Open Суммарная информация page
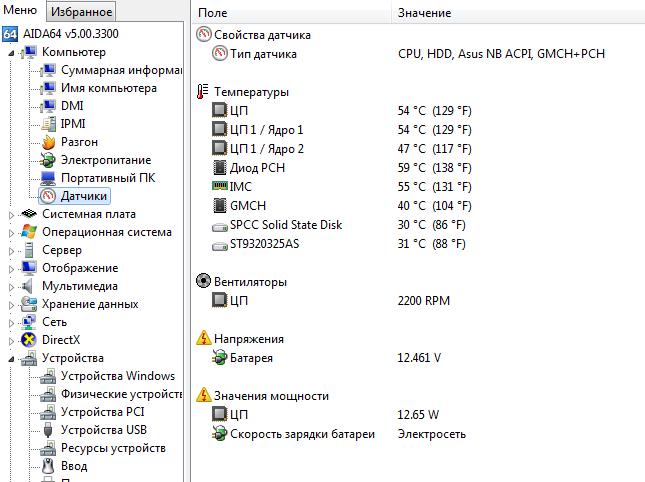 click(x=121, y=70)
